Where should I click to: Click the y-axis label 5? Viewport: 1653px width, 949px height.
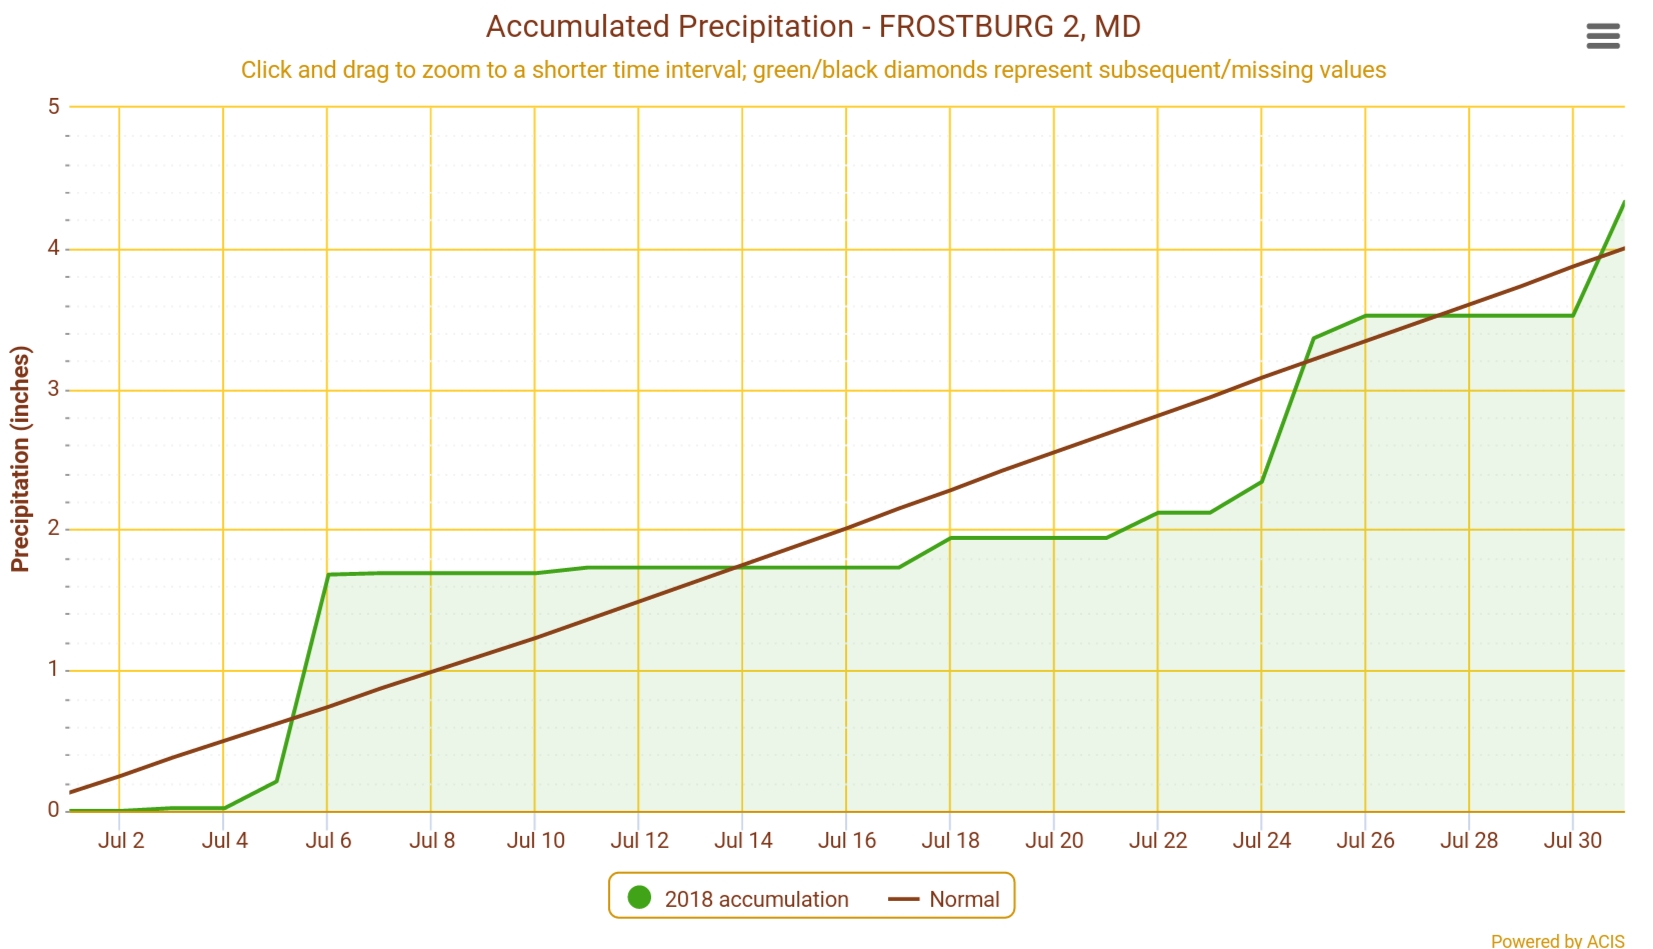click(x=54, y=106)
